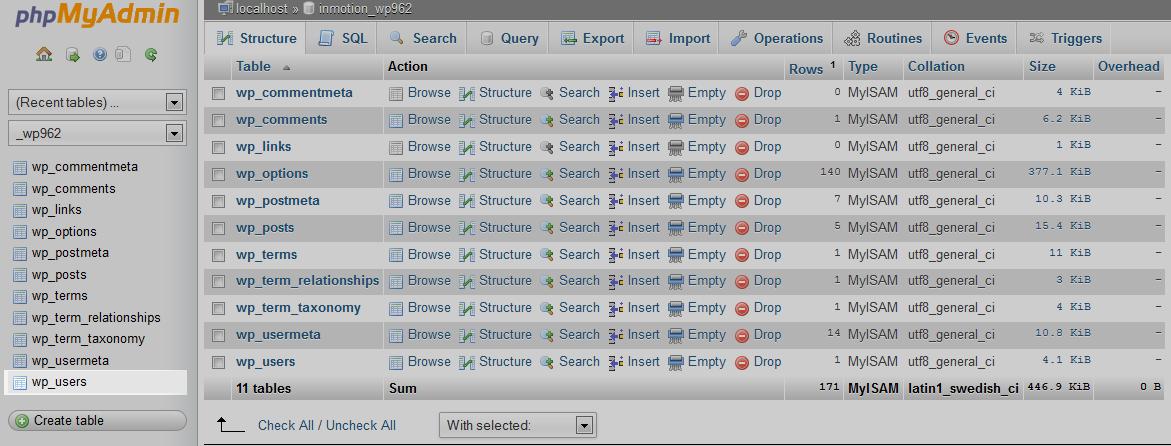
Task: Click the 446.9 KiB total size
Action: [x=1058, y=387]
